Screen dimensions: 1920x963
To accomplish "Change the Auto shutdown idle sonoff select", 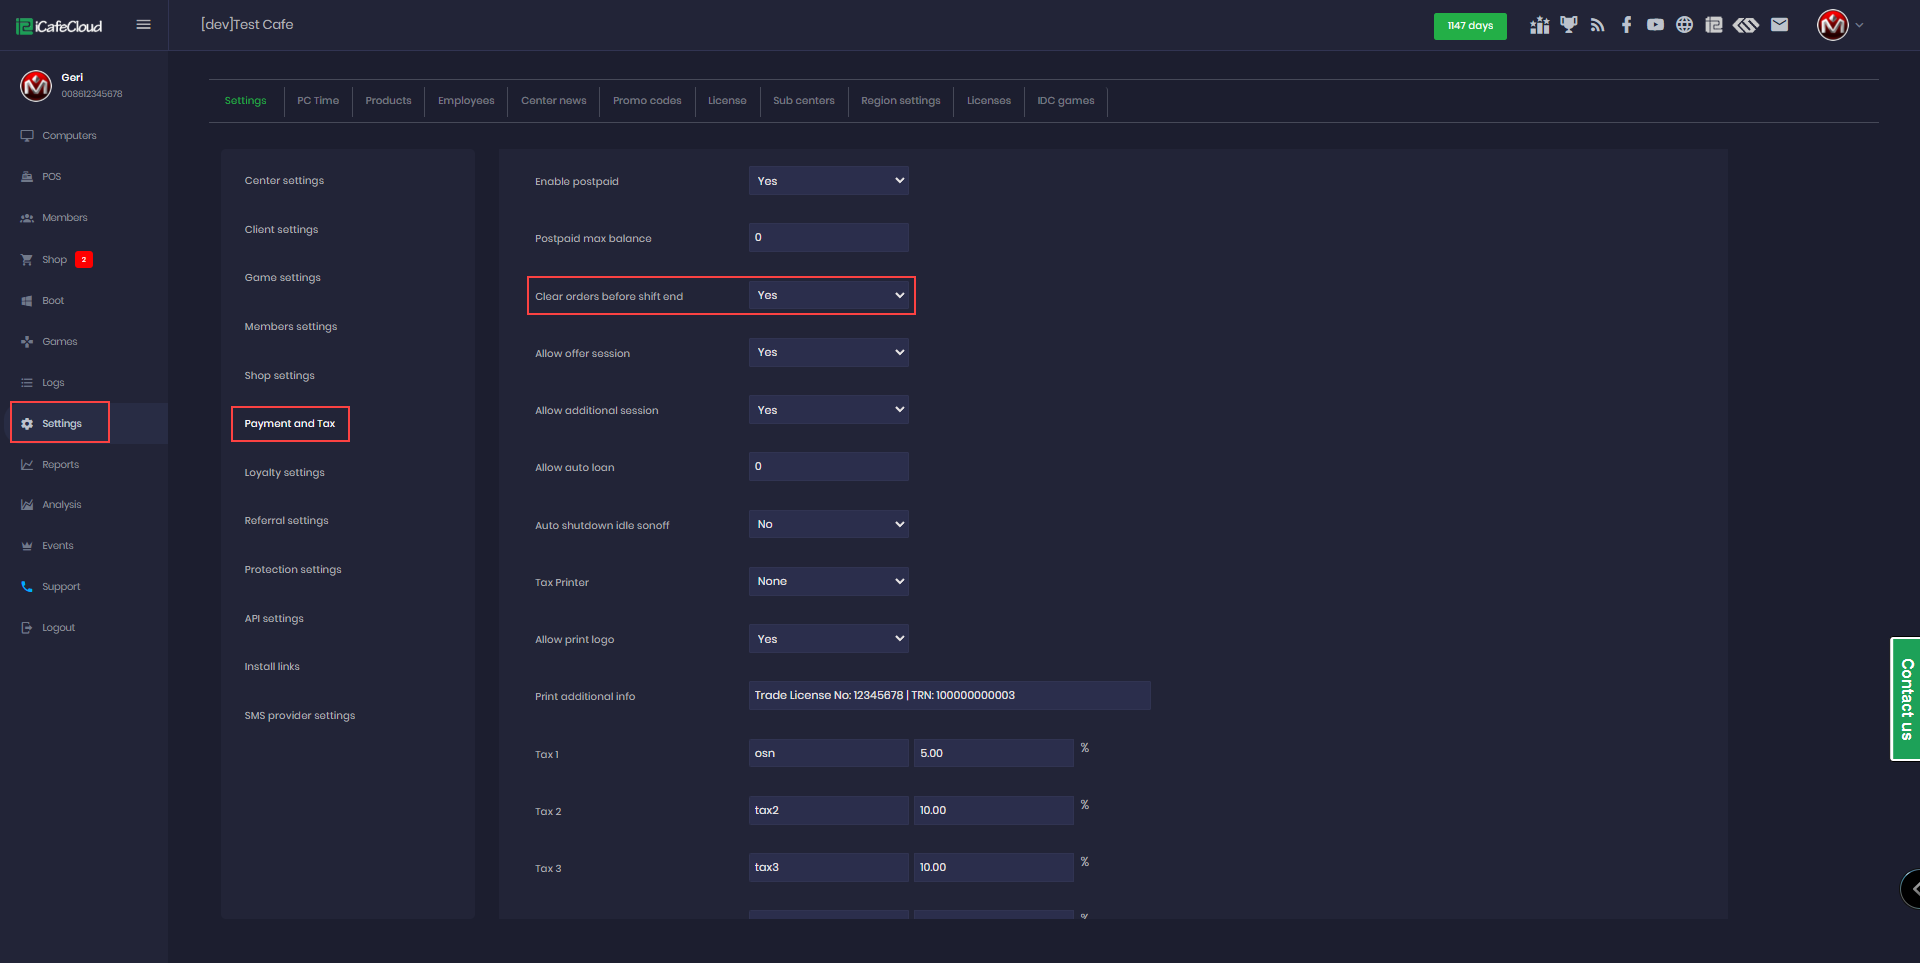I will click(x=828, y=524).
